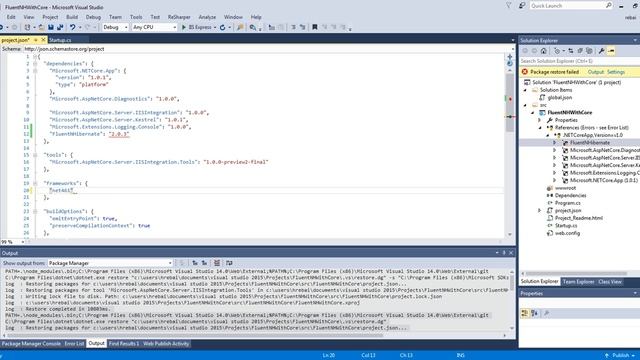The height and width of the screenshot is (360, 640).
Task: Click Sync with Active Document icon
Action: 571,51
